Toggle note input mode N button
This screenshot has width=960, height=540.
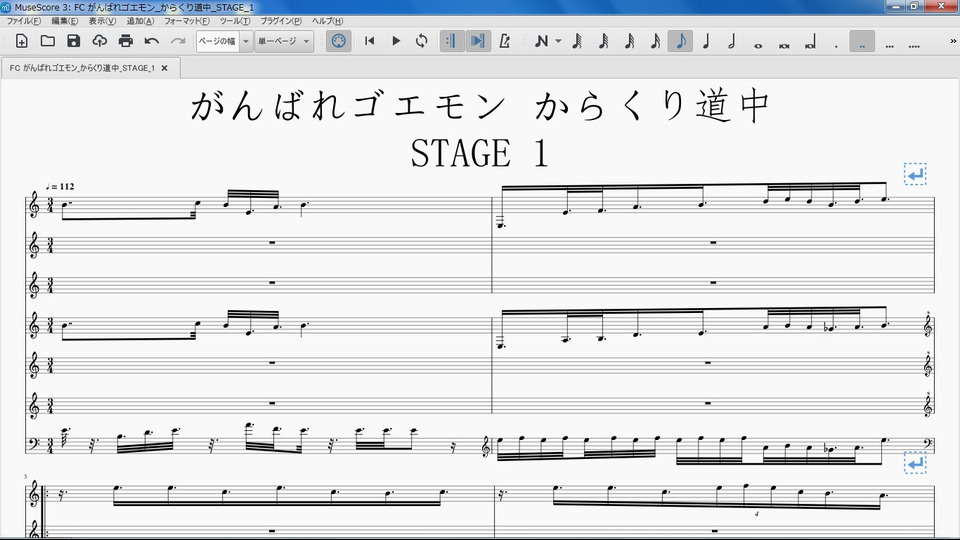(541, 41)
